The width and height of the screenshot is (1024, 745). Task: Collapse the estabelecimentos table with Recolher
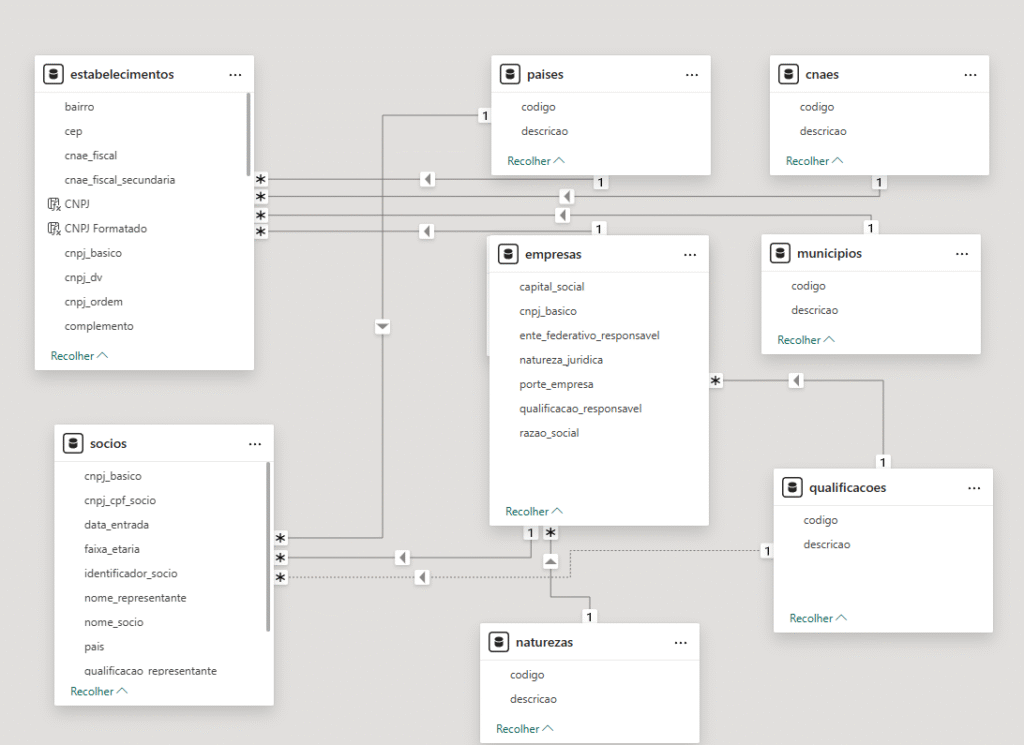(79, 355)
